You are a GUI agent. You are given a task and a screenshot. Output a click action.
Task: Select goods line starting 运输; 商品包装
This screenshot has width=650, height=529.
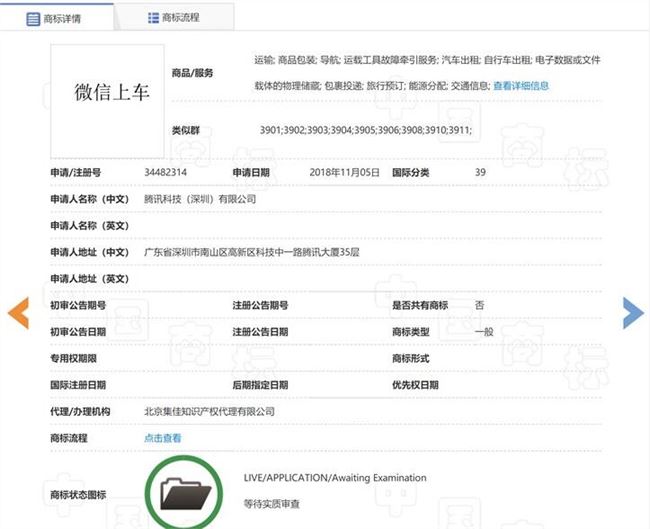tap(427, 60)
